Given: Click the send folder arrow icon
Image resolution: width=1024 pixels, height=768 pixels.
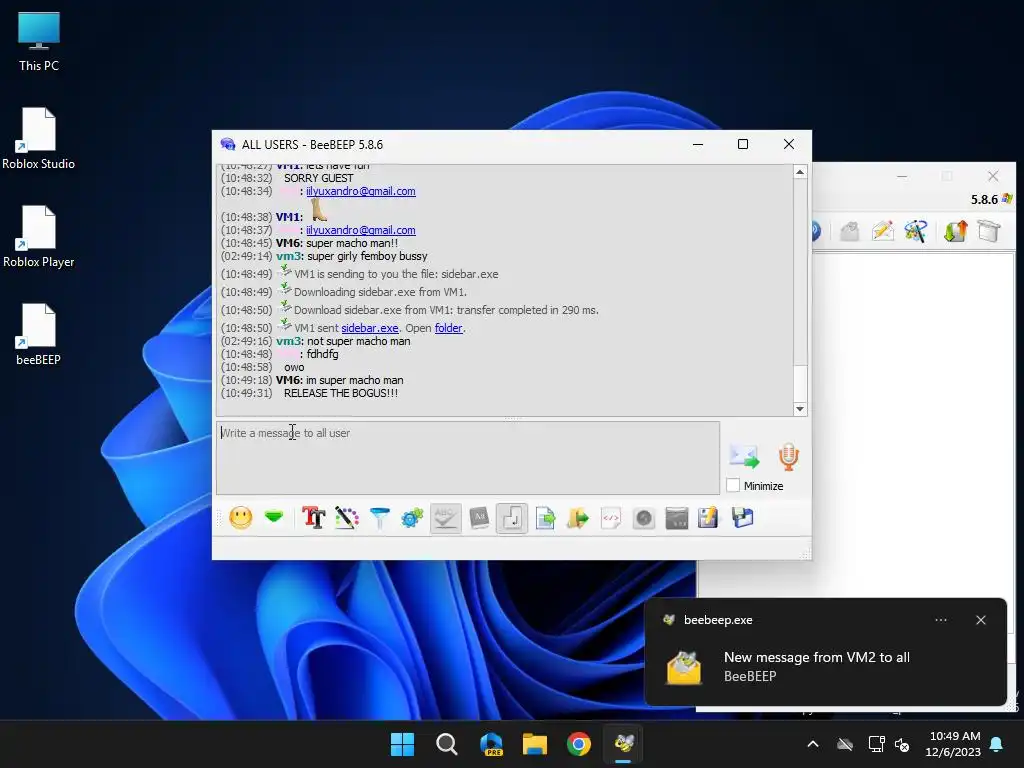Looking at the screenshot, I should (x=577, y=518).
